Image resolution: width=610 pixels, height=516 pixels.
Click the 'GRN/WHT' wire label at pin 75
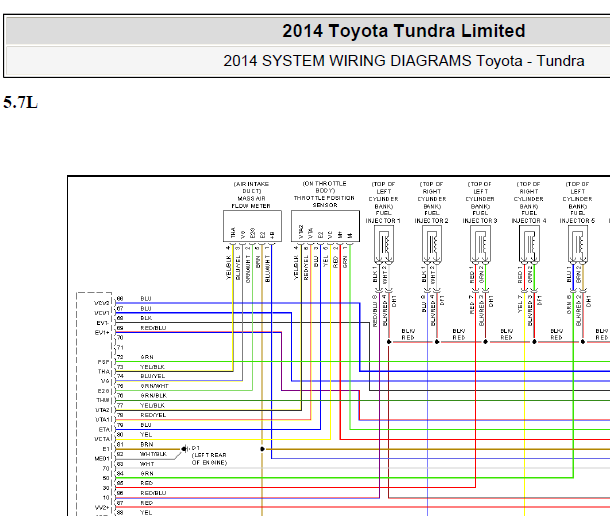(x=154, y=386)
